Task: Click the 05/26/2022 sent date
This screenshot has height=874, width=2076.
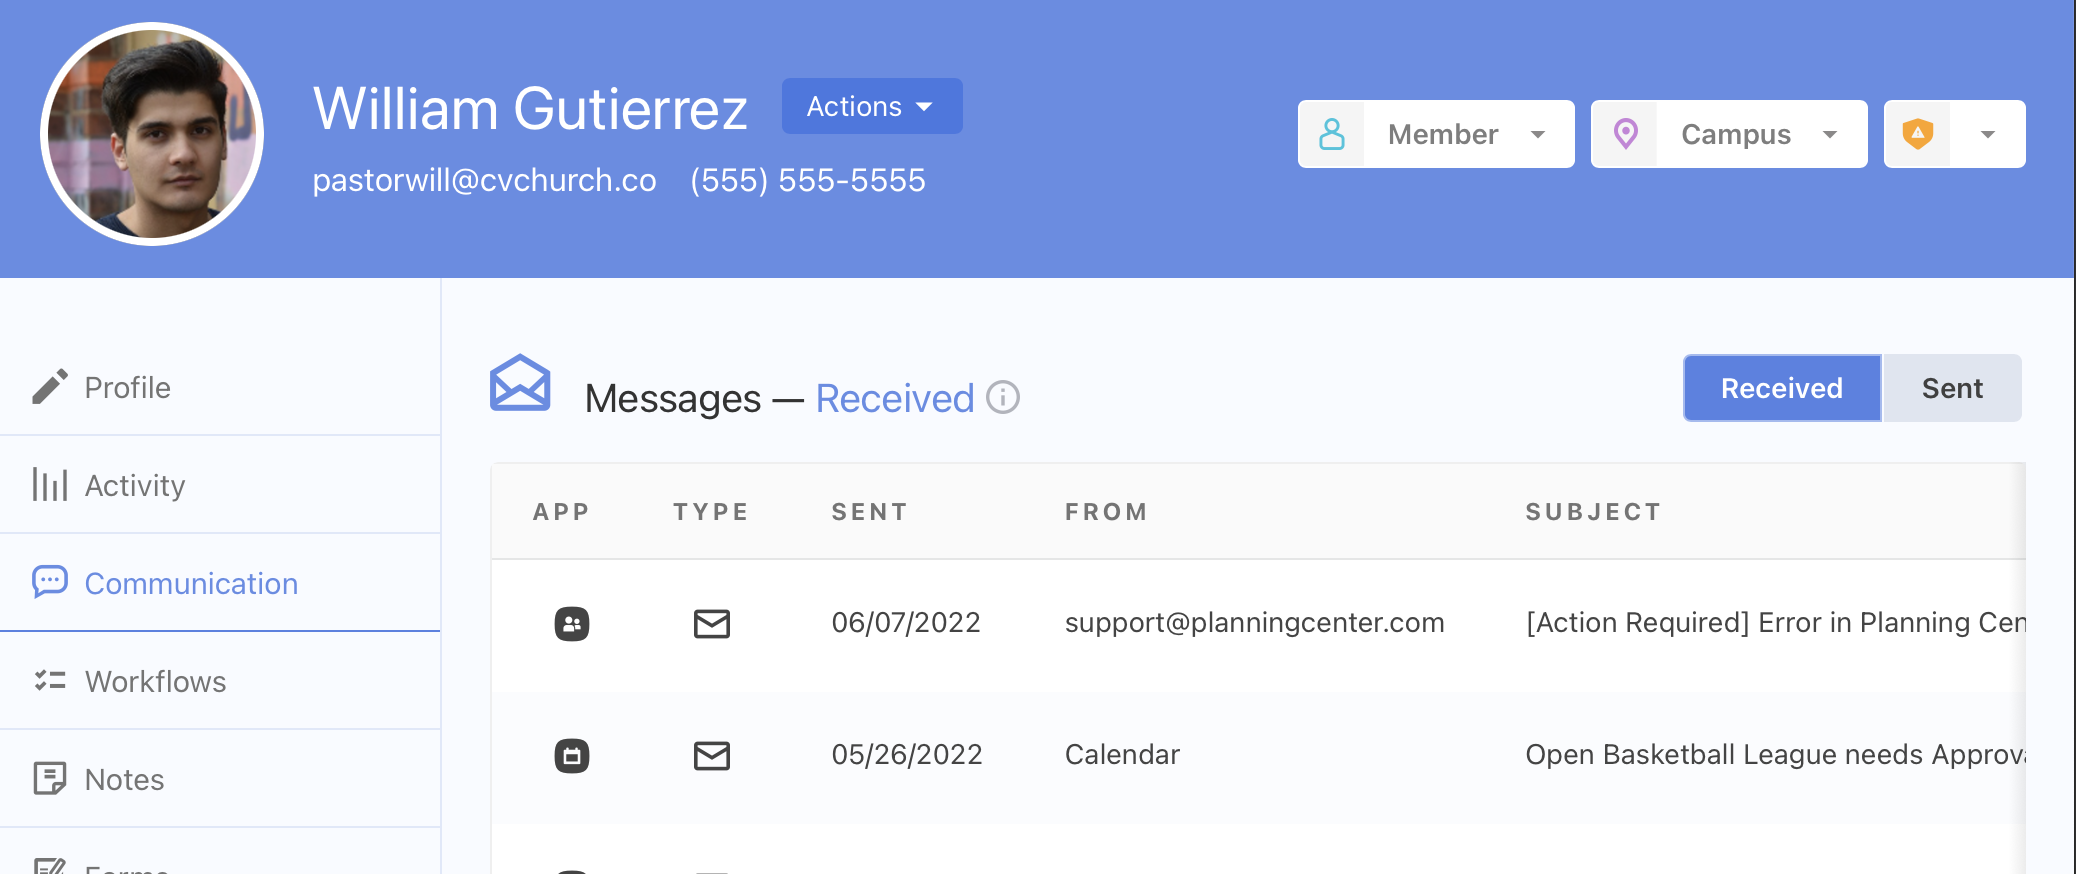Action: coord(907,755)
